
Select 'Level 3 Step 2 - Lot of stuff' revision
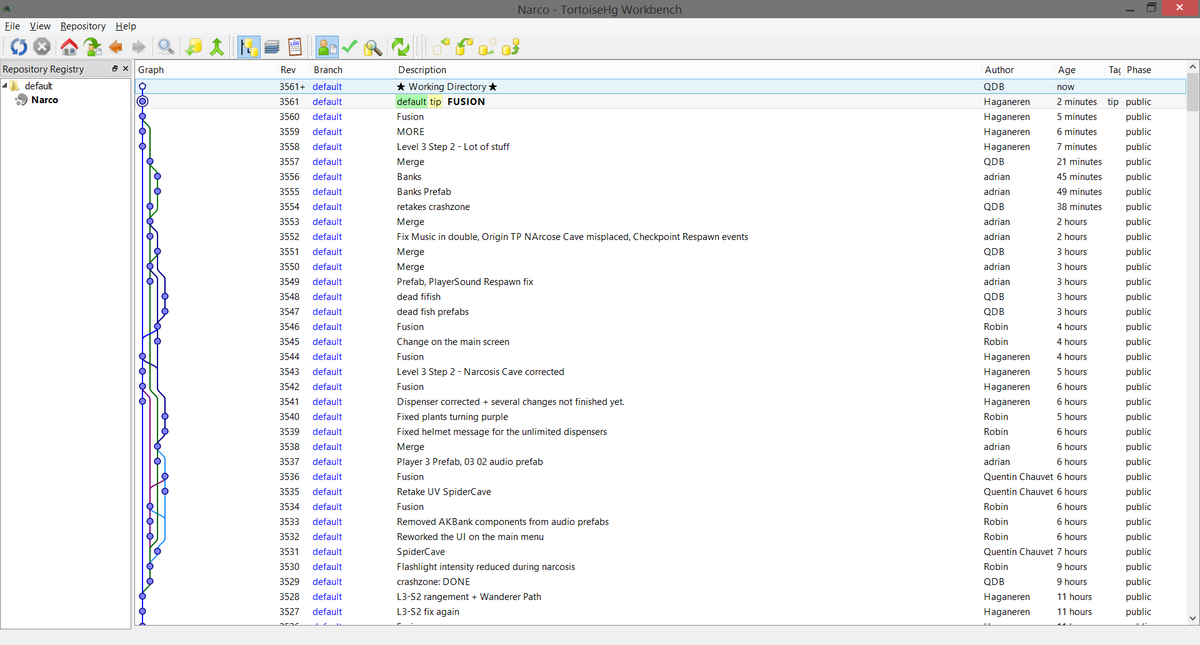[x=660, y=147]
